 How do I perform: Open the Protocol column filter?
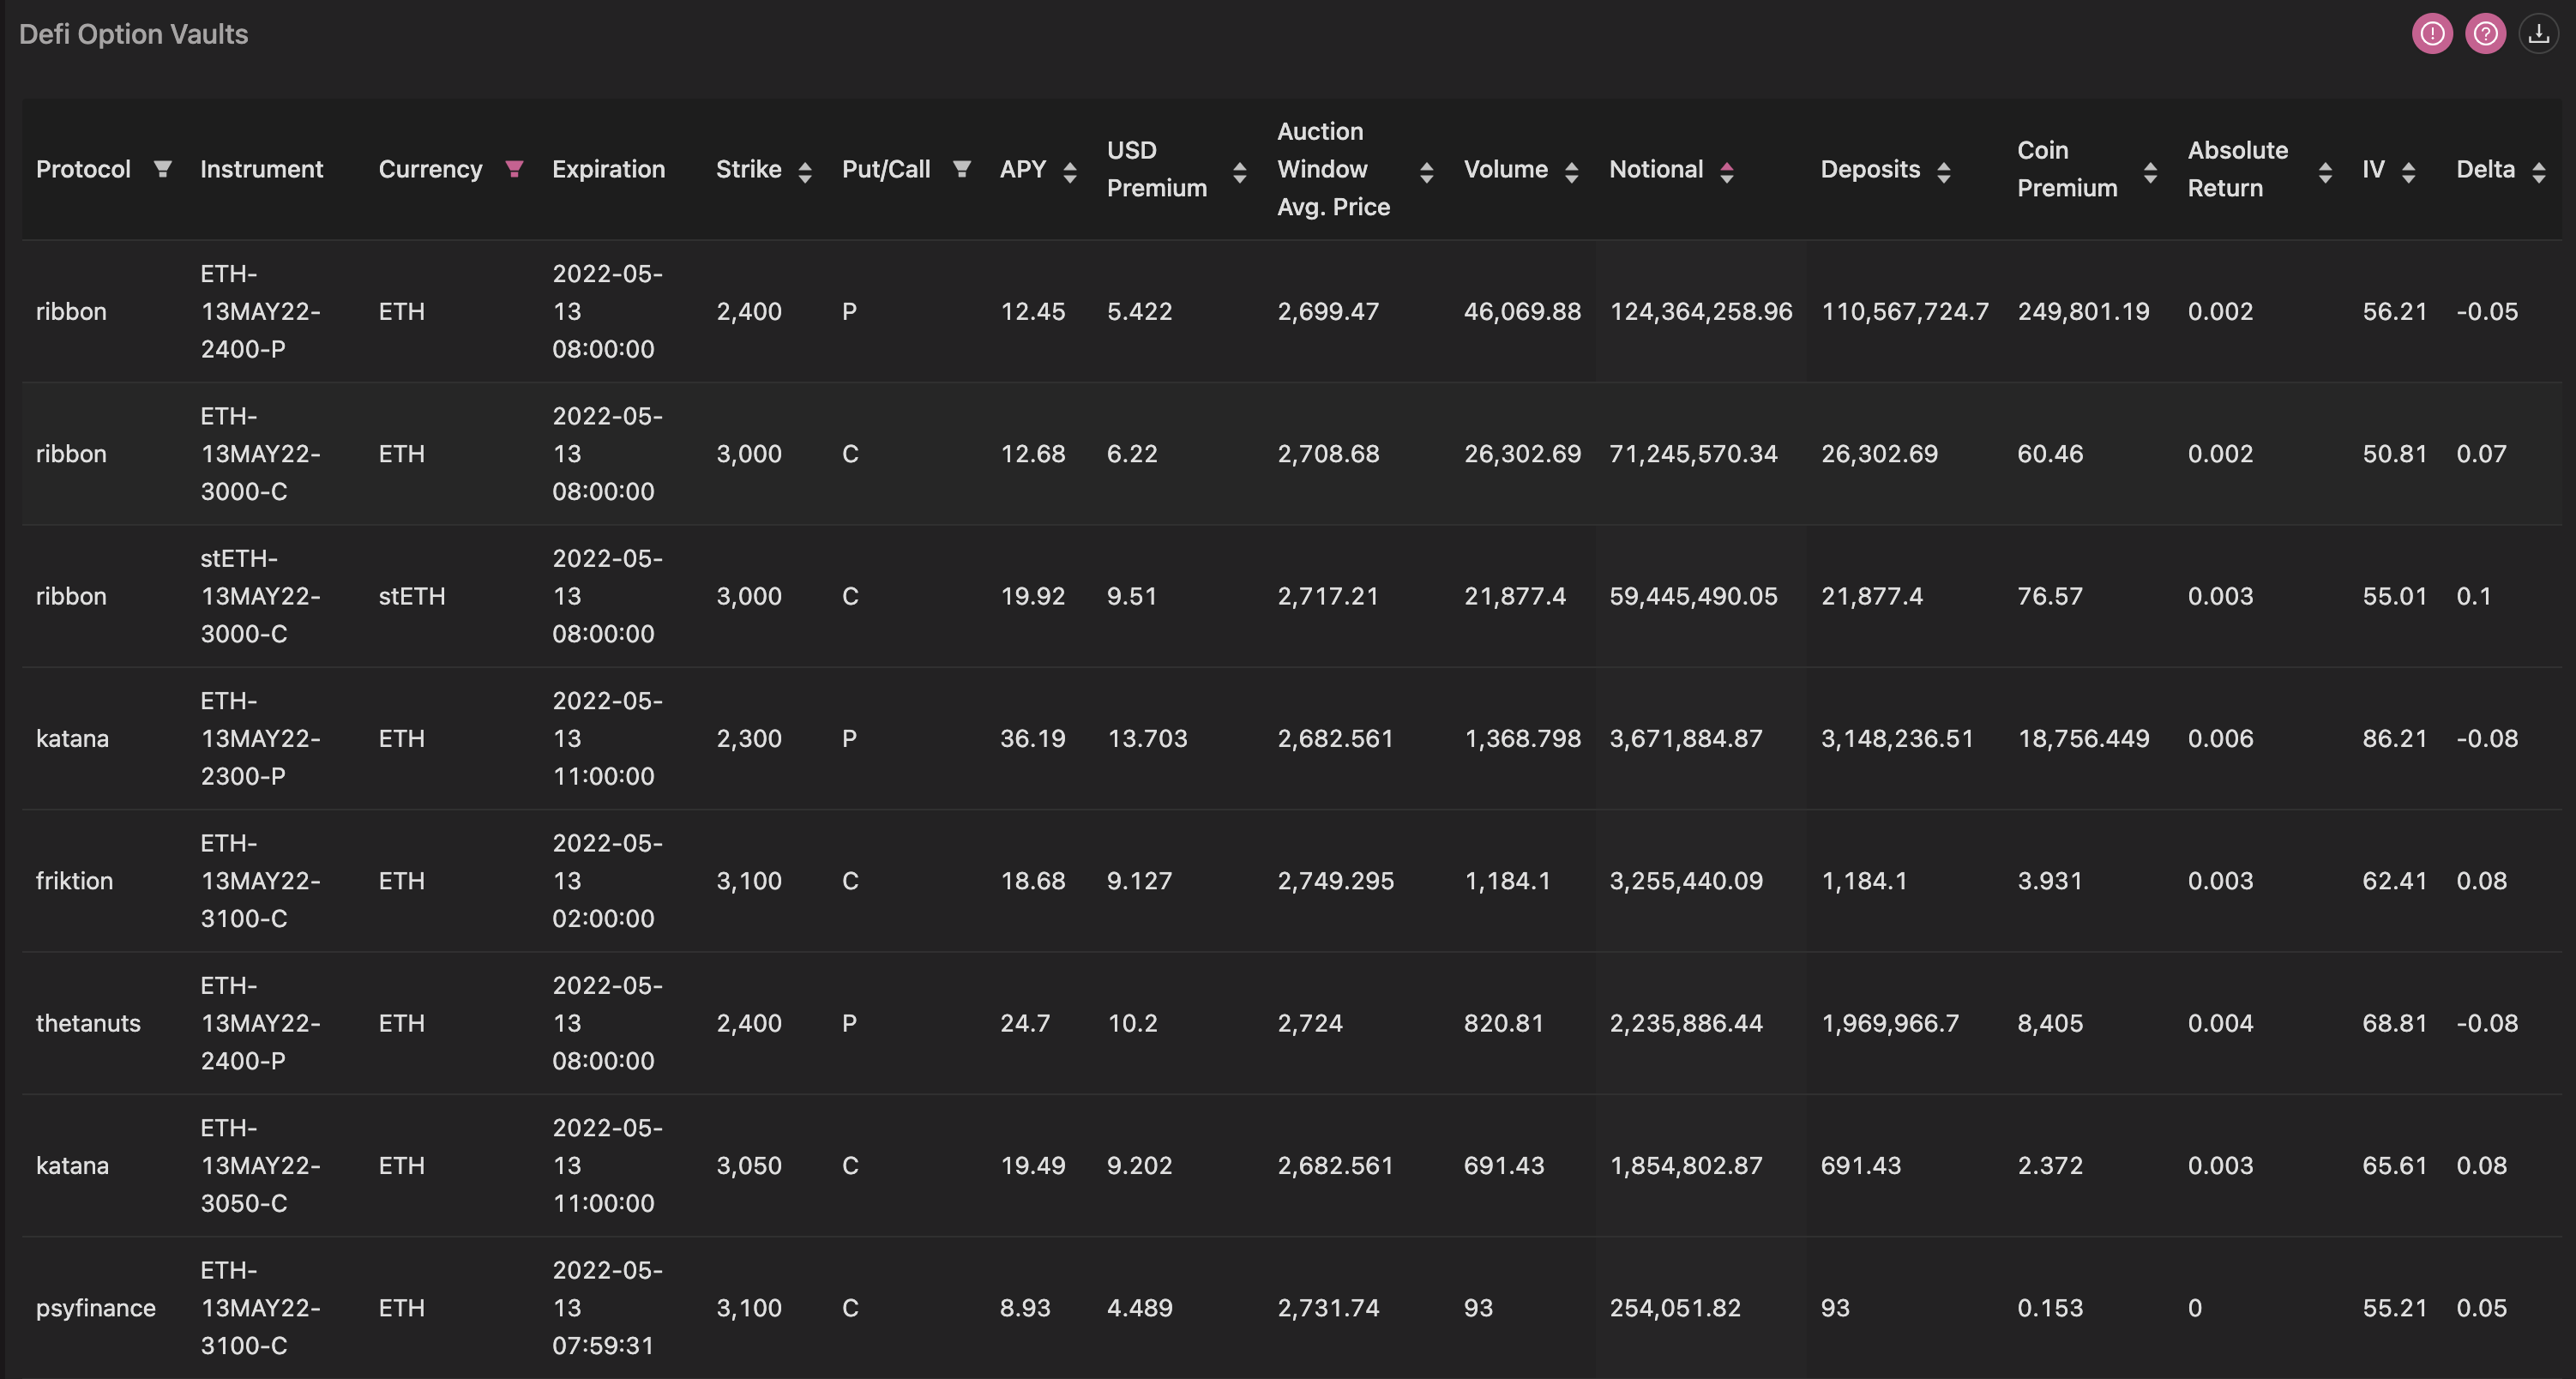tap(162, 169)
